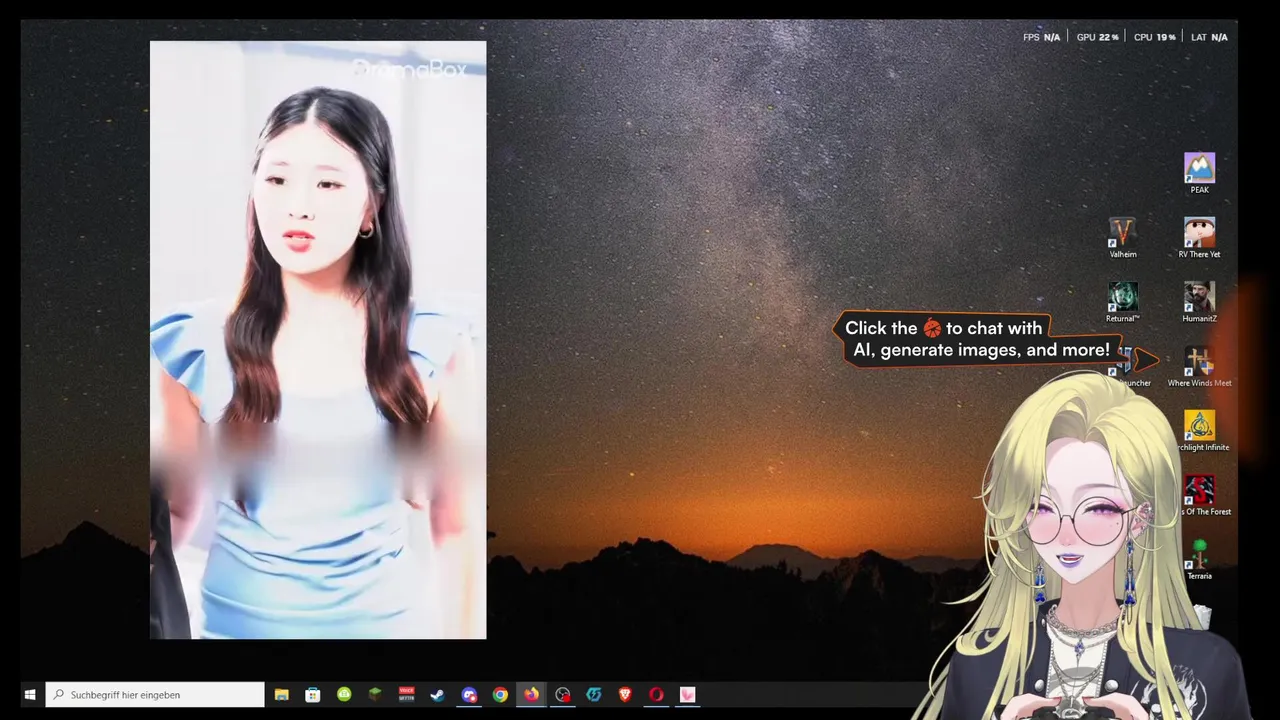
Task: Click the CPU 19% overlay reading
Action: point(1154,37)
